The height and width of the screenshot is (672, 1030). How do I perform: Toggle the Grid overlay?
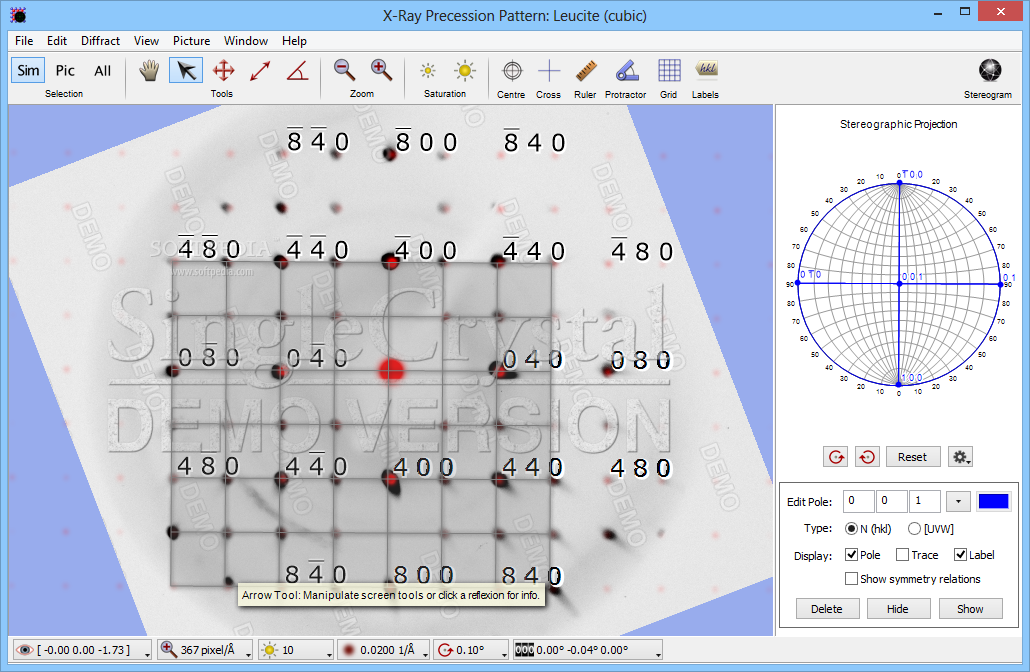[x=669, y=70]
